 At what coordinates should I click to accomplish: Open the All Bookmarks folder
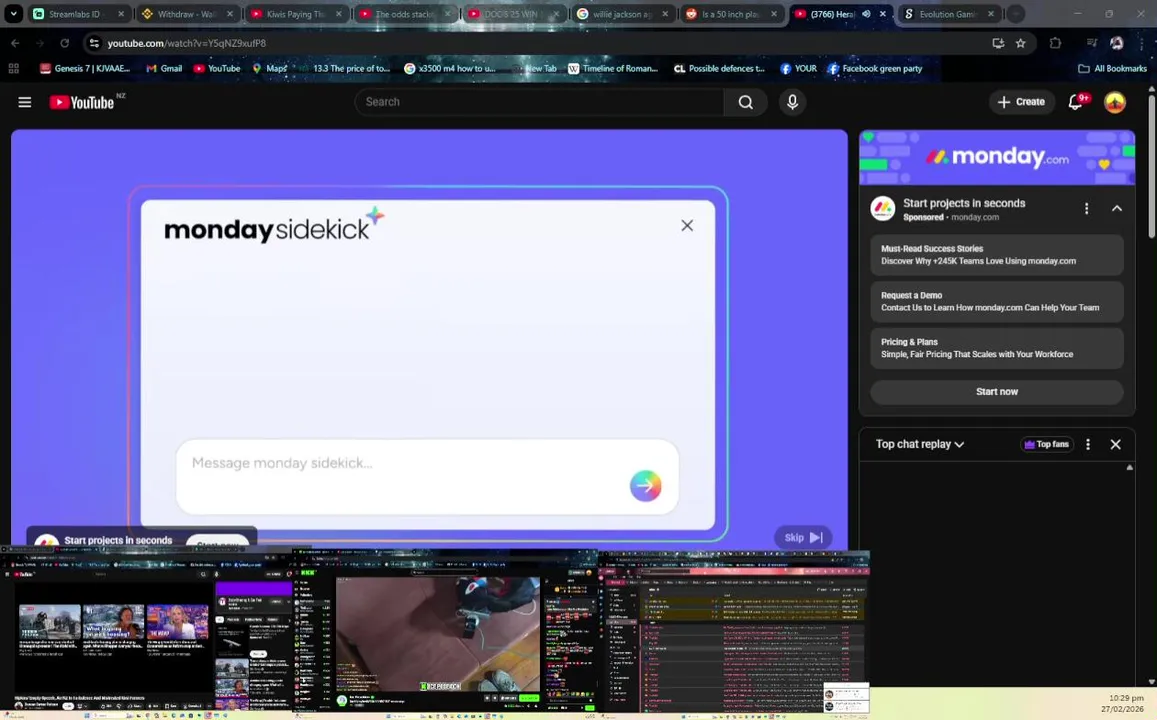[1112, 69]
